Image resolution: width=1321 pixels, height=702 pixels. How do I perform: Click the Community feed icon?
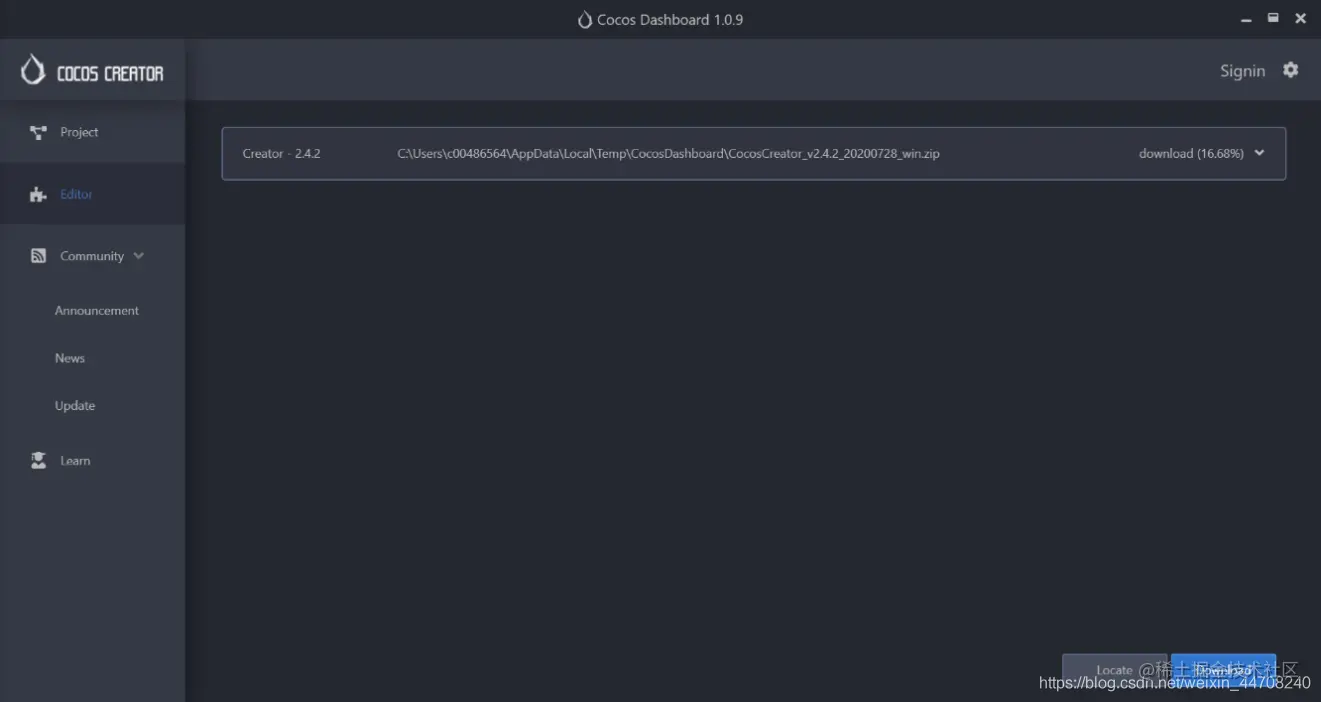[38, 256]
